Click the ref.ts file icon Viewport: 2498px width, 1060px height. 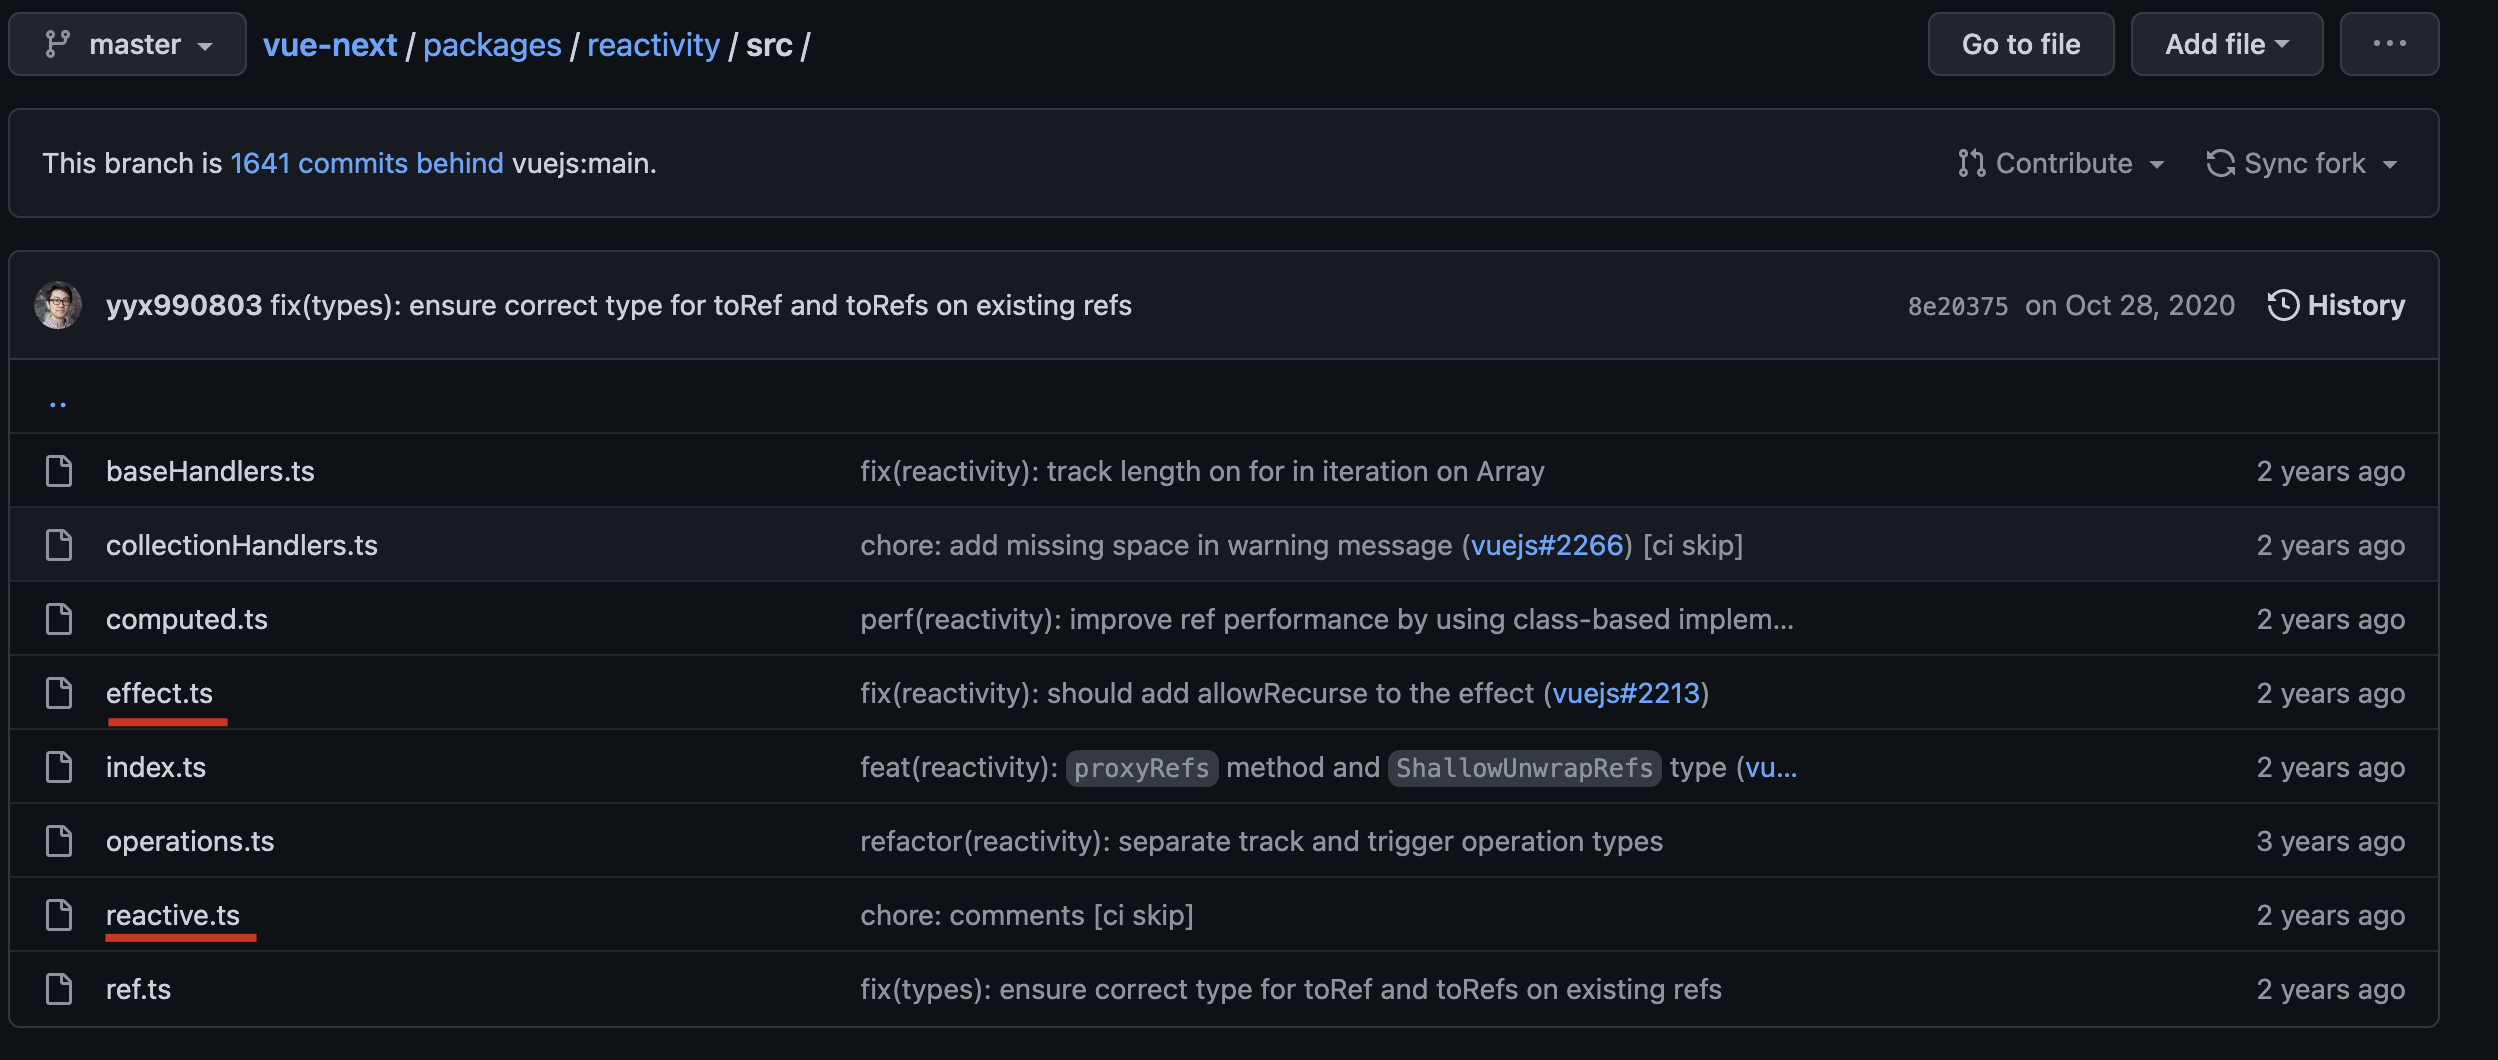click(59, 989)
